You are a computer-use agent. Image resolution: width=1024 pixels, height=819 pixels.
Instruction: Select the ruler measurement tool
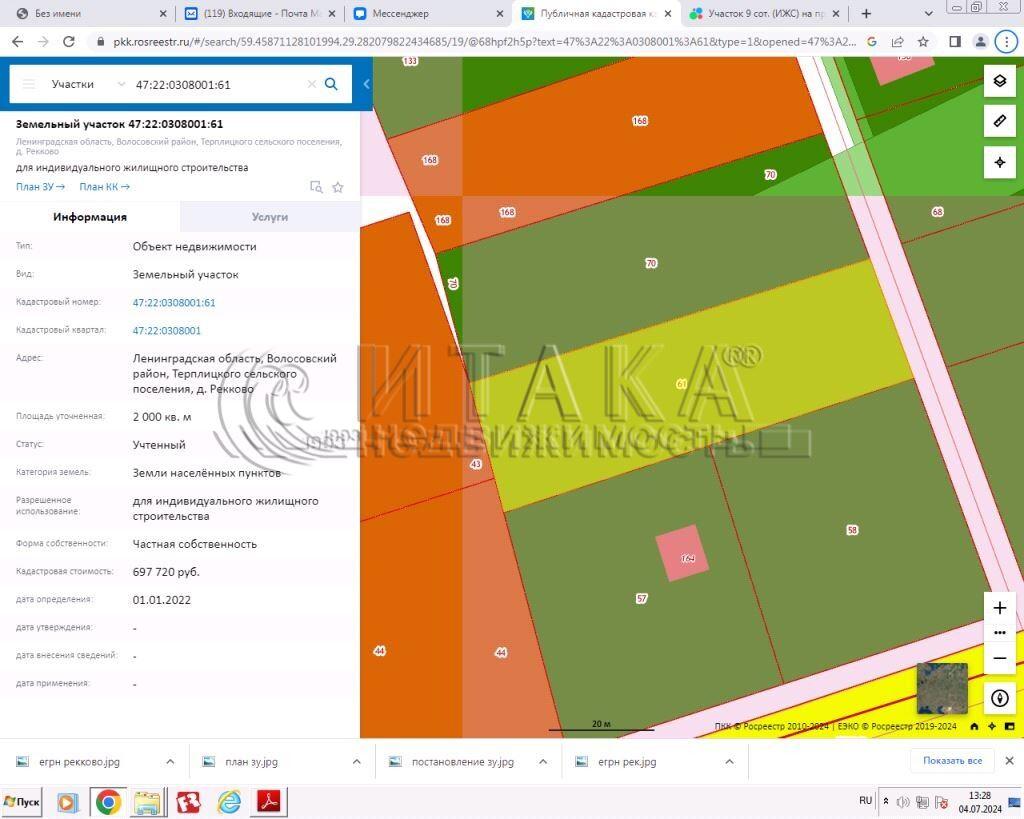pyautogui.click(x=999, y=121)
